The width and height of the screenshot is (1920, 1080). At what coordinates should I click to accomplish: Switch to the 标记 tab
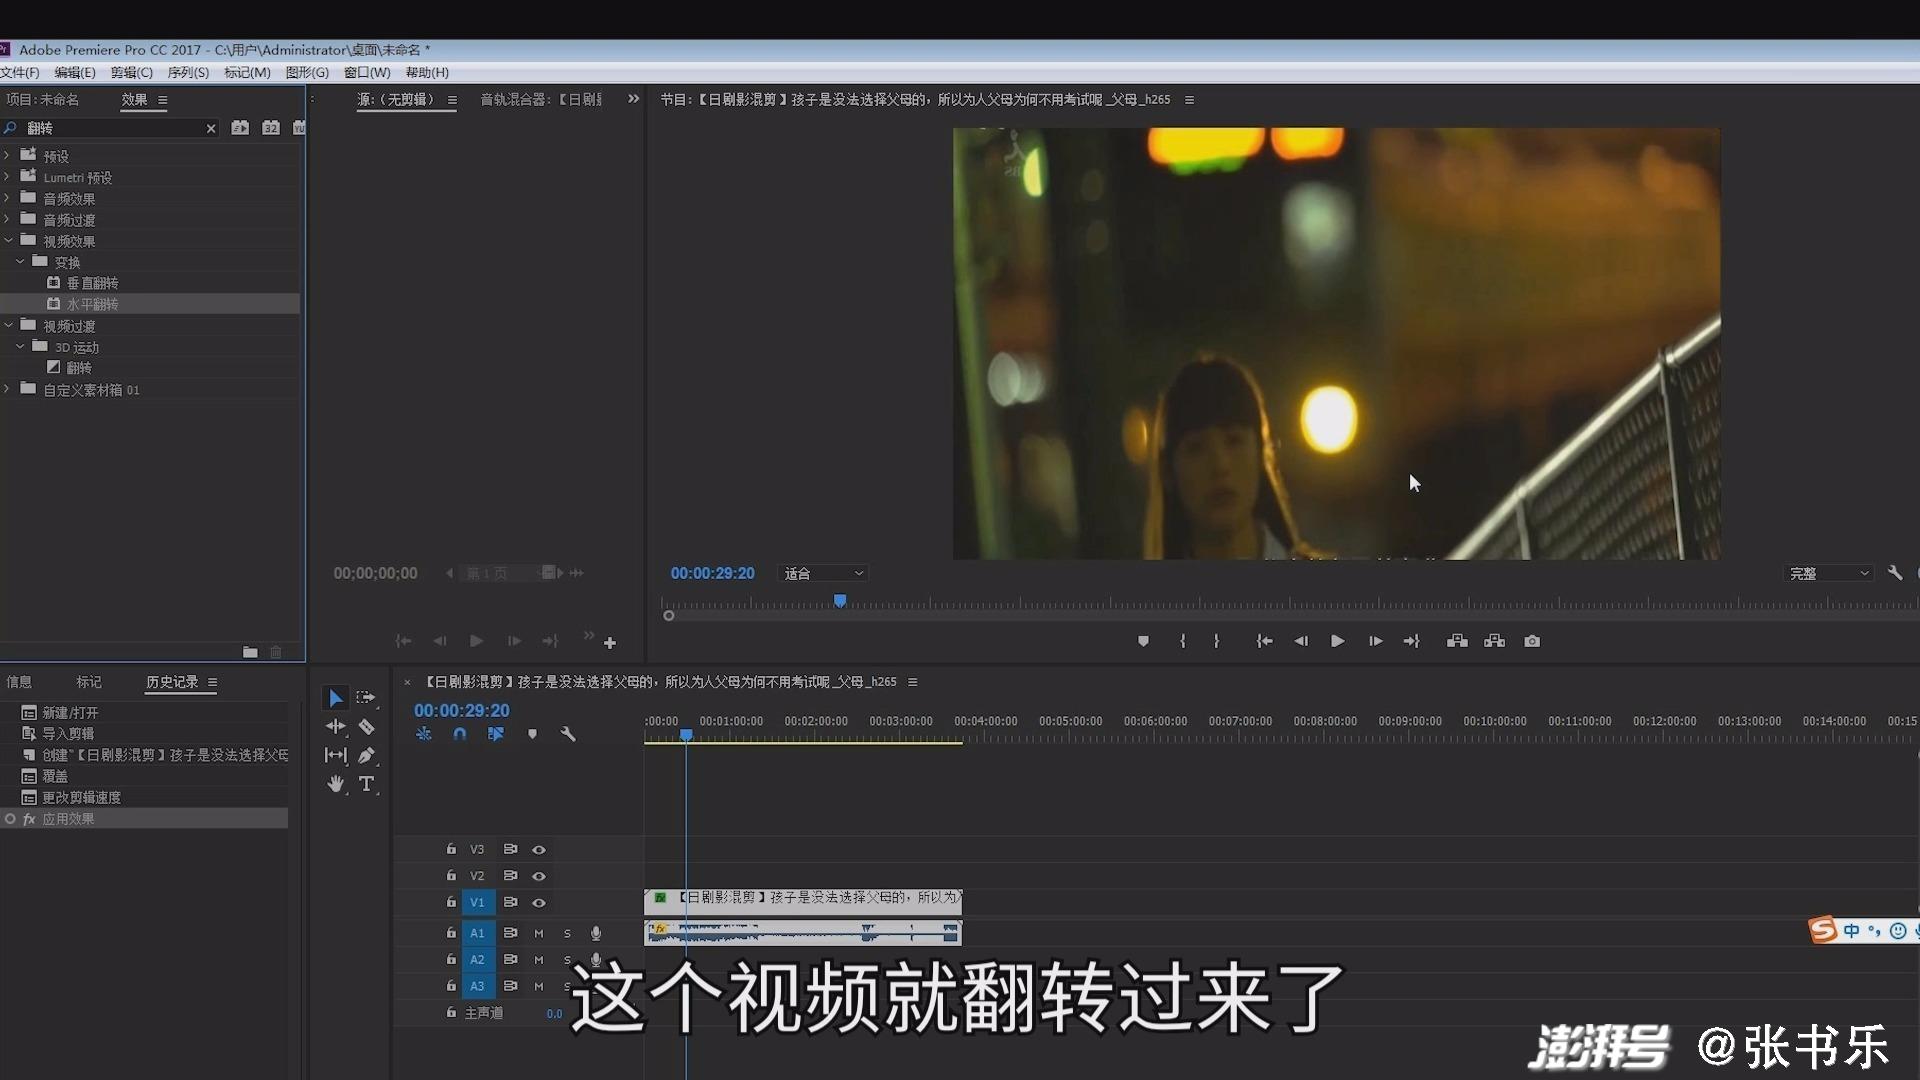(89, 682)
